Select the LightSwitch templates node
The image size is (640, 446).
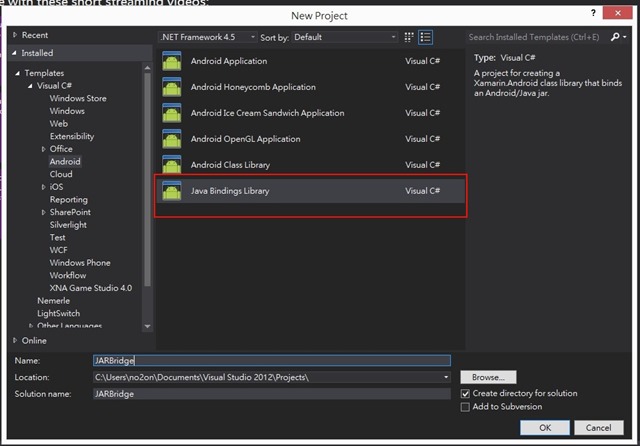point(58,313)
